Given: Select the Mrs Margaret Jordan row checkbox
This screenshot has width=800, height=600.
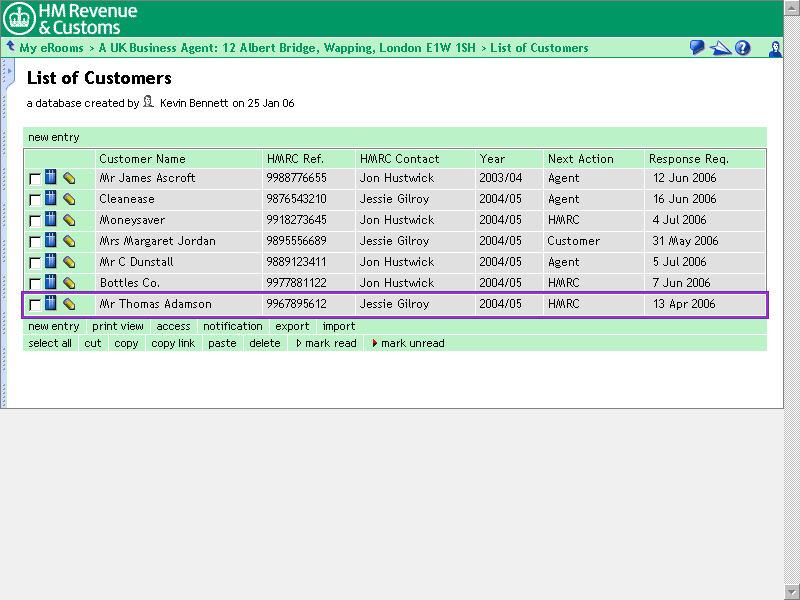Looking at the screenshot, I should 35,242.
